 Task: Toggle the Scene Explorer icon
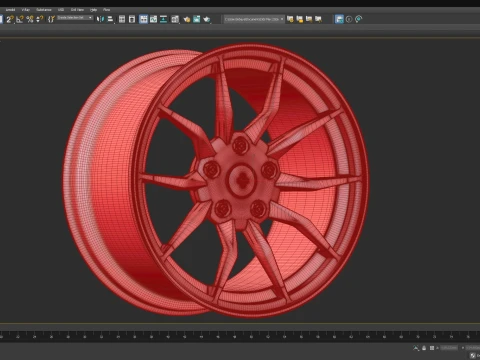(122, 19)
